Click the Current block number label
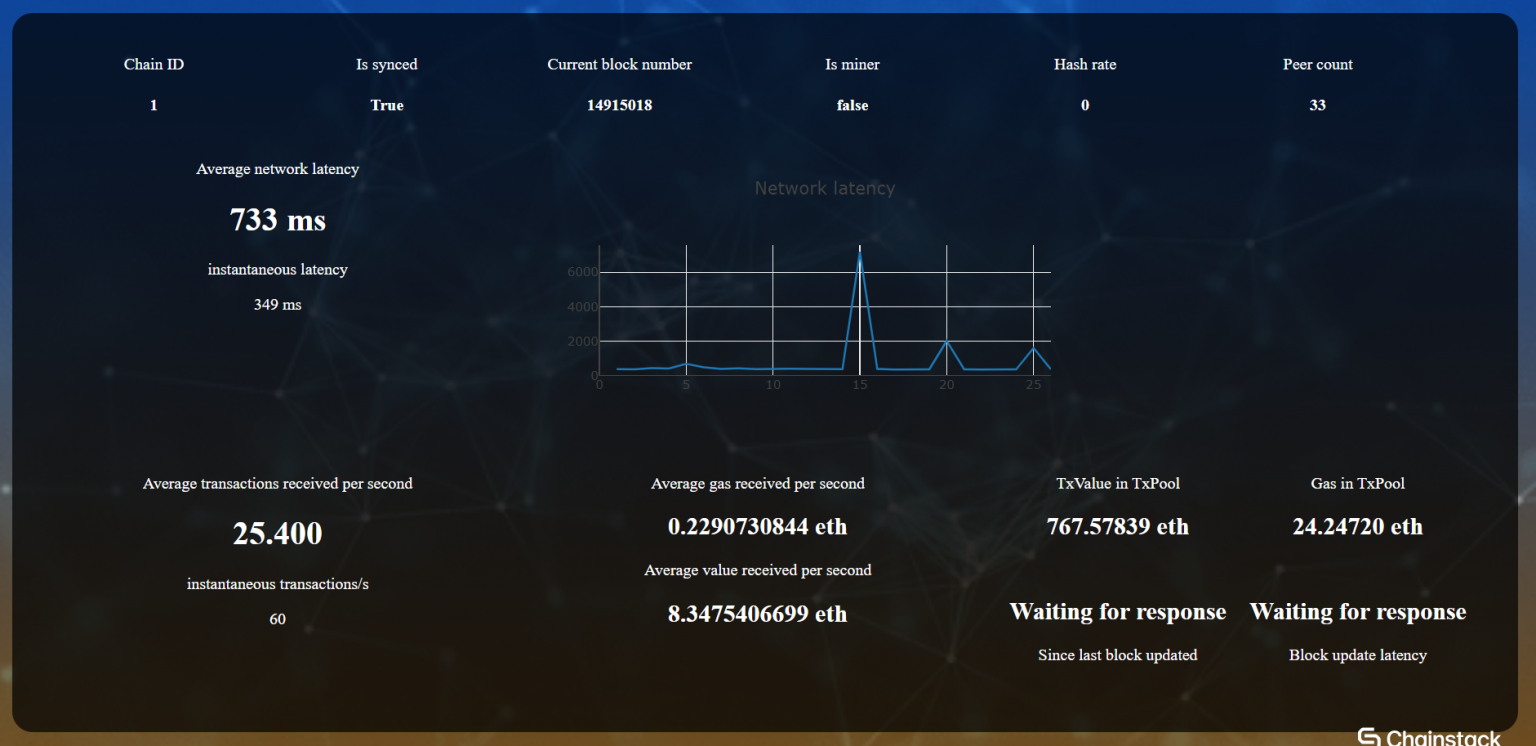Image resolution: width=1536 pixels, height=746 pixels. coord(620,64)
